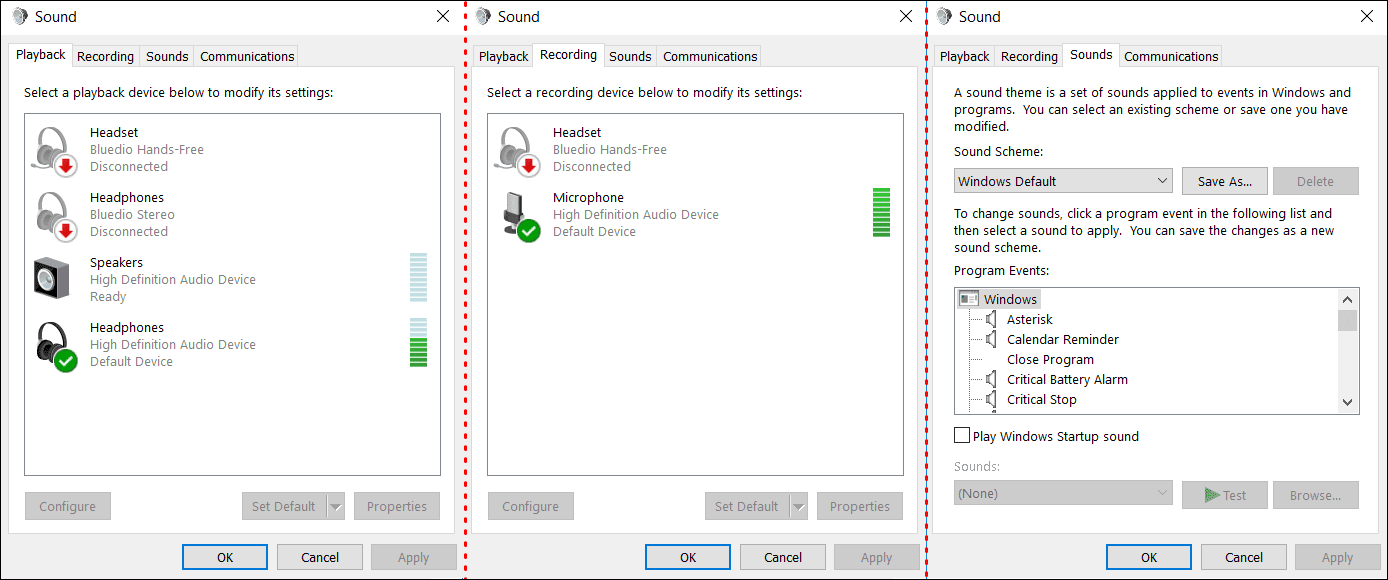Viewport: 1388px width, 580px height.
Task: Switch to Playback tab in Sounds window
Action: pos(964,56)
